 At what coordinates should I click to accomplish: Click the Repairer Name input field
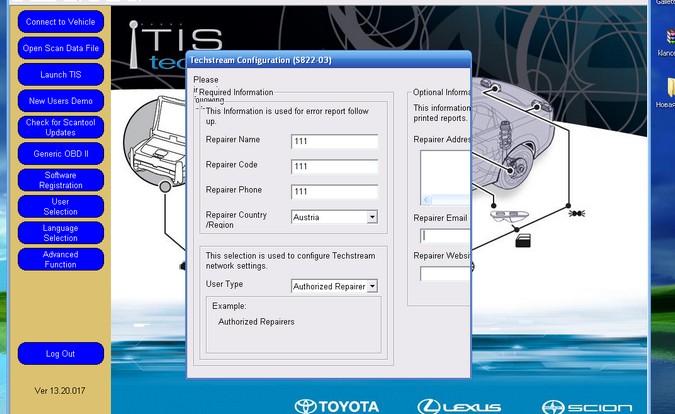tap(334, 141)
